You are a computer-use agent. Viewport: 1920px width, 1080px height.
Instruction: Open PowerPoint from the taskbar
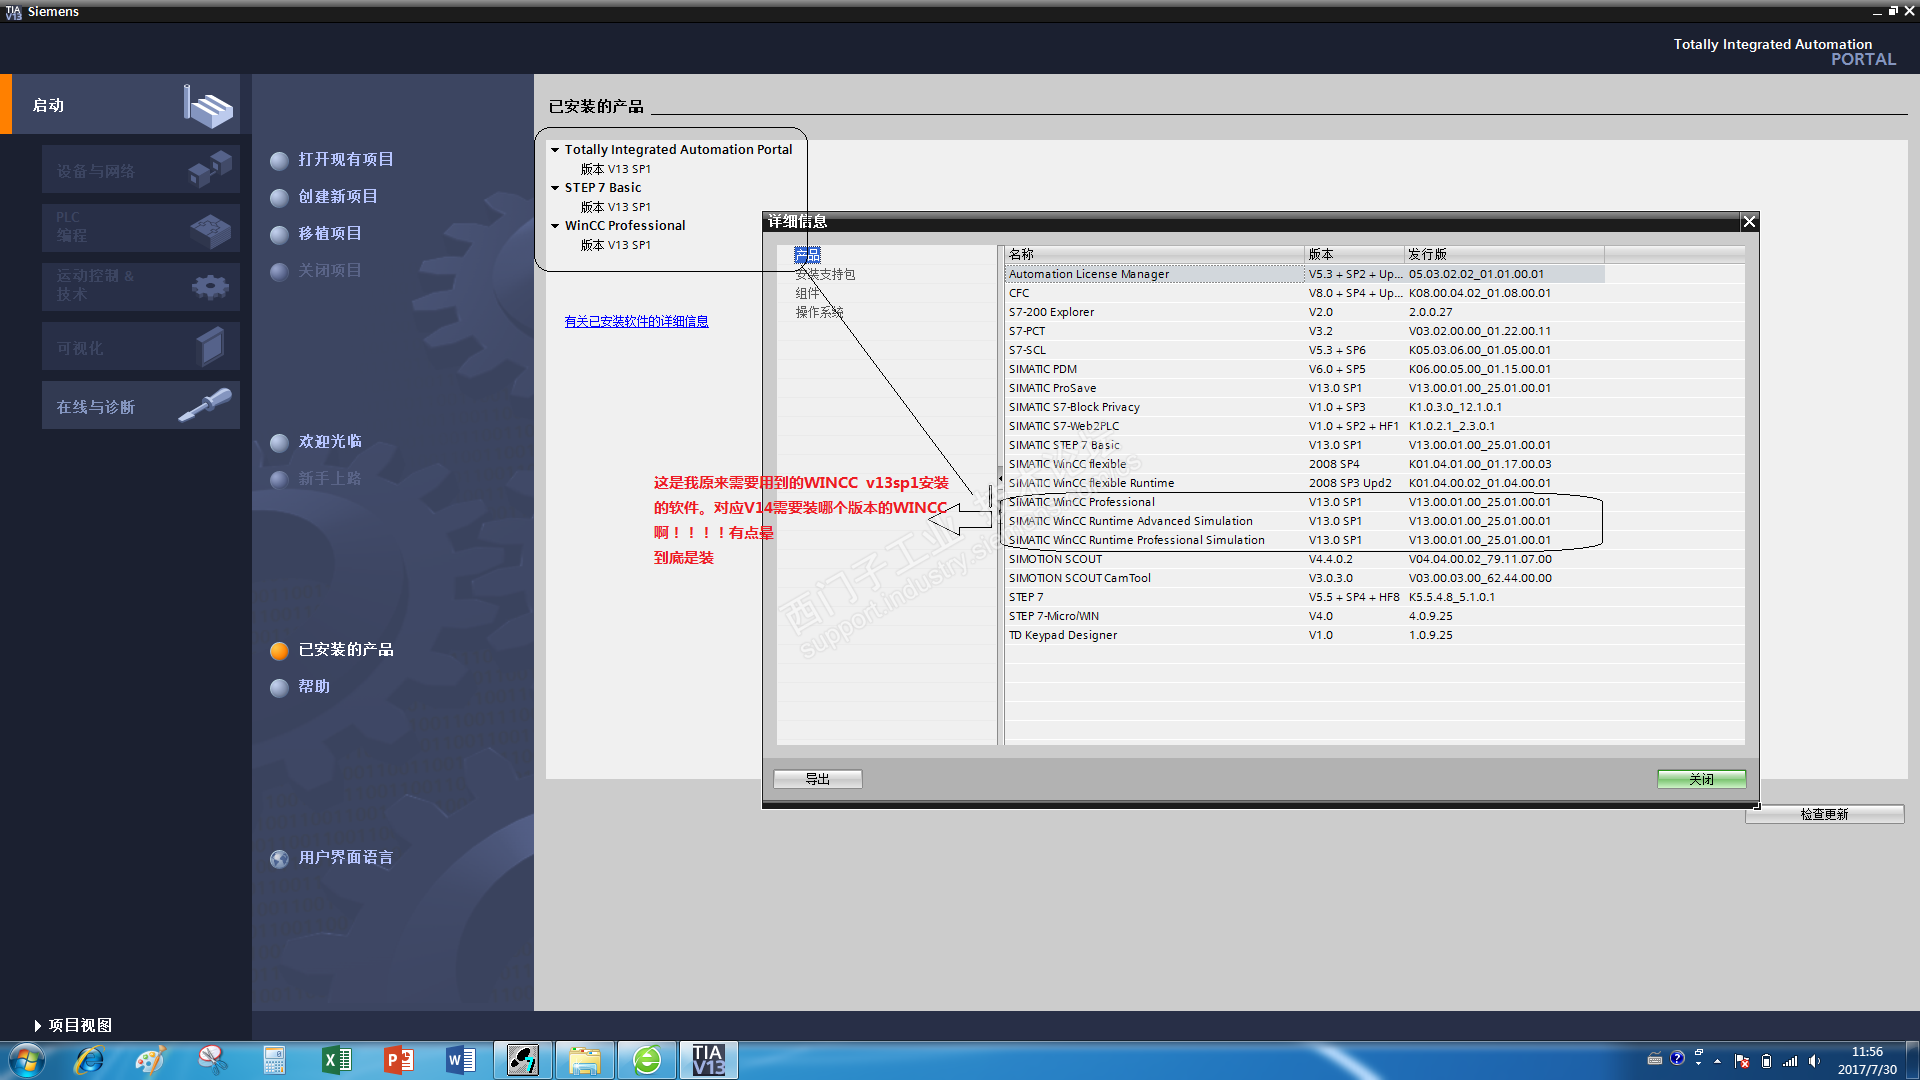pyautogui.click(x=398, y=1060)
